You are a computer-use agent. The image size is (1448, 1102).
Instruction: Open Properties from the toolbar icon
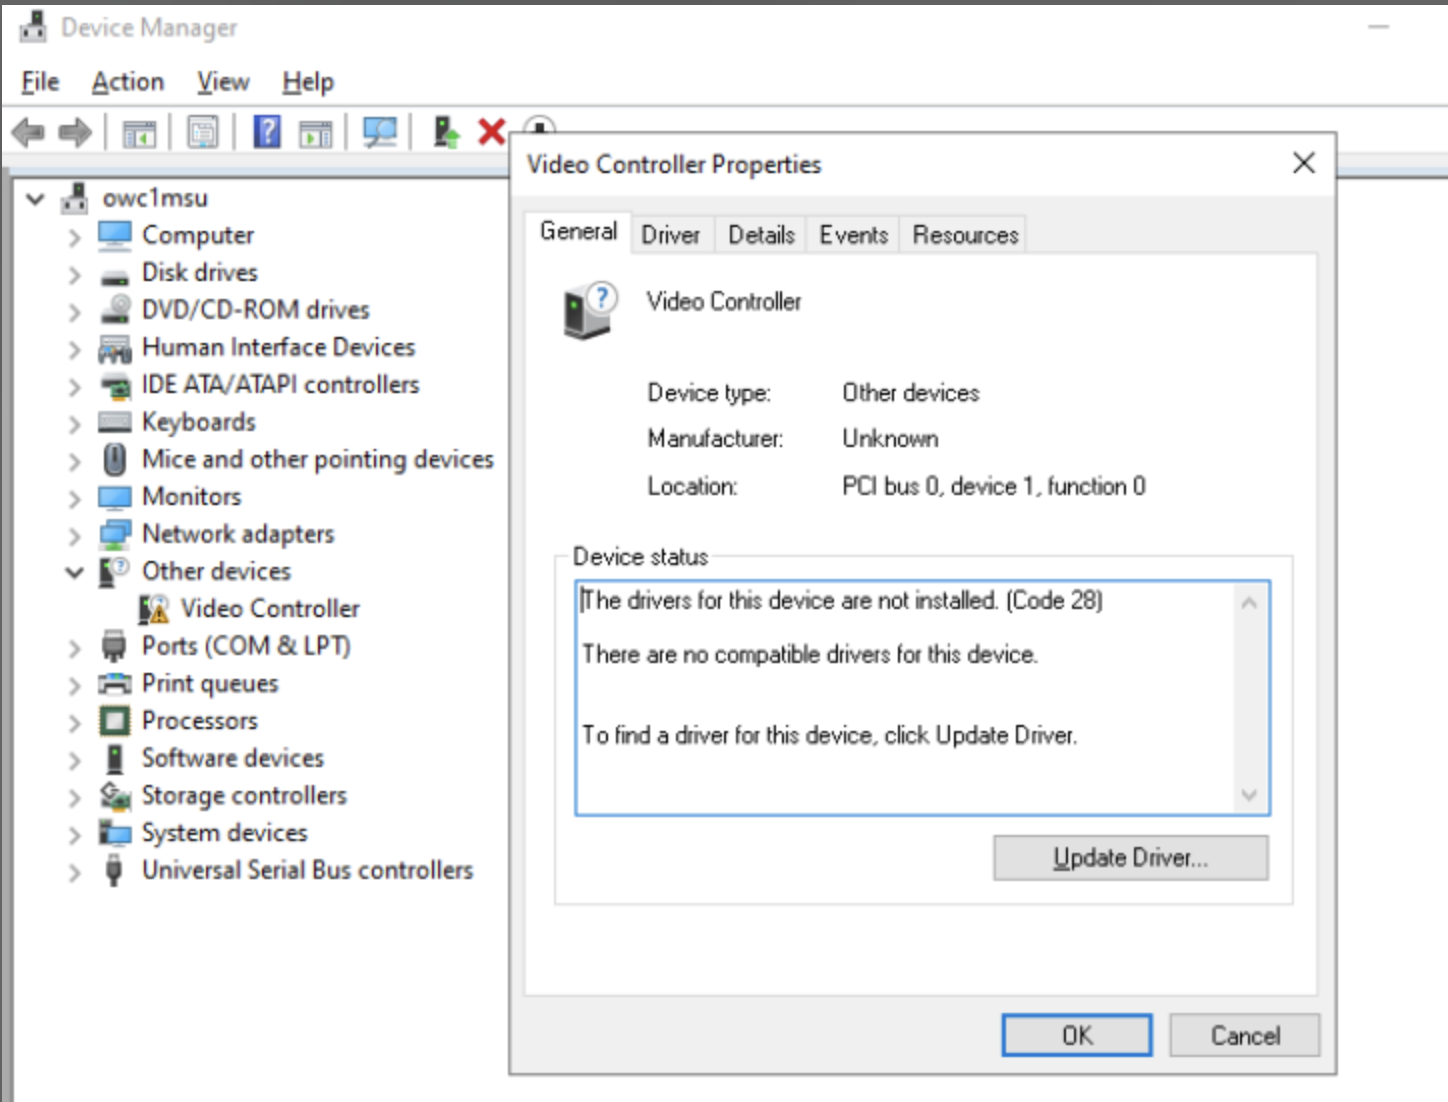[x=203, y=132]
